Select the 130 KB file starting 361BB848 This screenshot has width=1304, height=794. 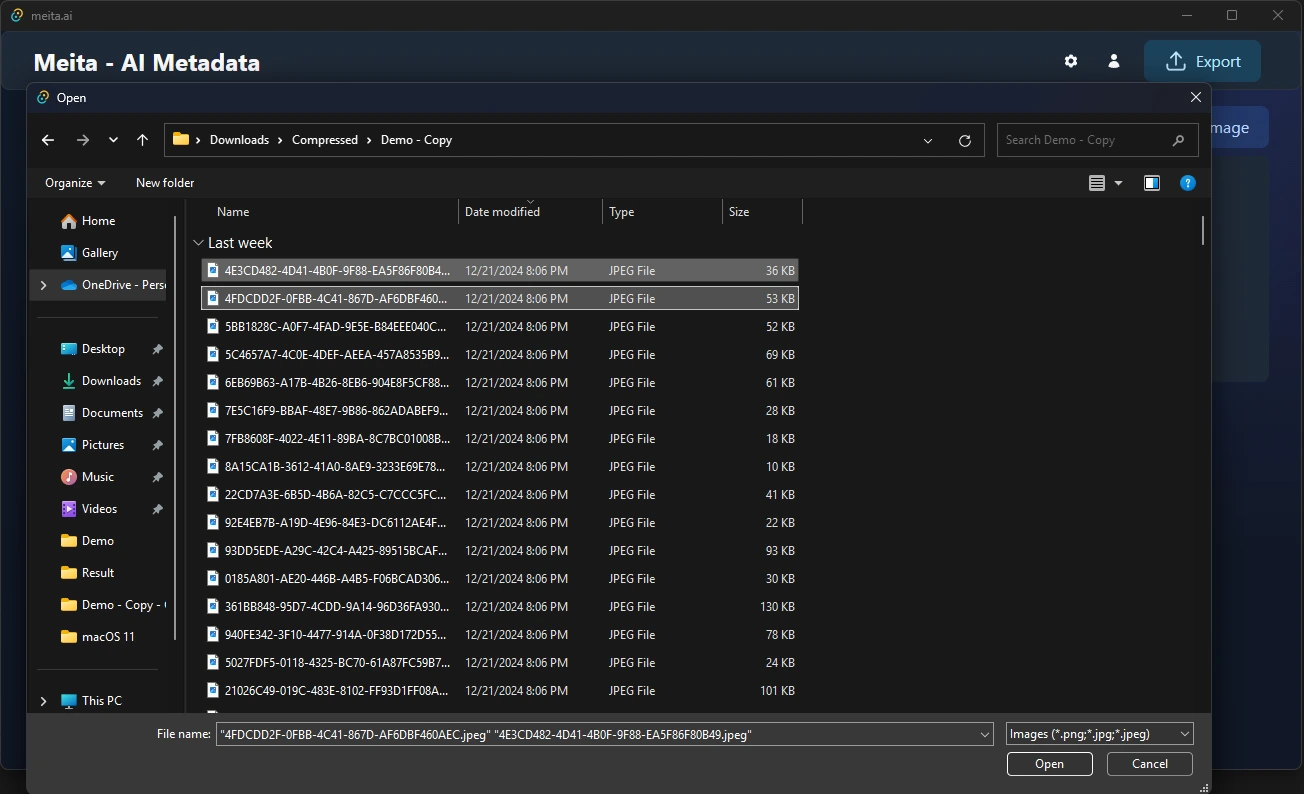point(337,607)
